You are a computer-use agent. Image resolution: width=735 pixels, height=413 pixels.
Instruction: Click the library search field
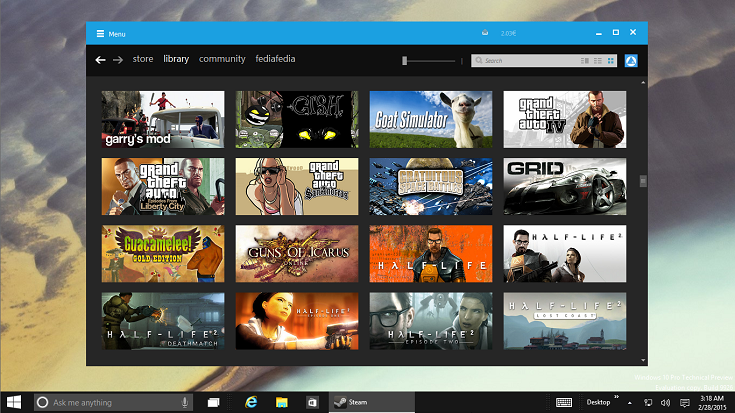pyautogui.click(x=525, y=61)
